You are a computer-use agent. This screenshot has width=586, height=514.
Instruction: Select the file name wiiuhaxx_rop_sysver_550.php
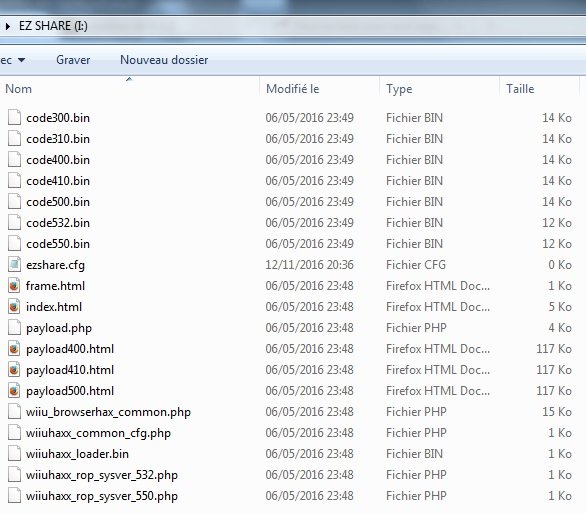pos(102,496)
